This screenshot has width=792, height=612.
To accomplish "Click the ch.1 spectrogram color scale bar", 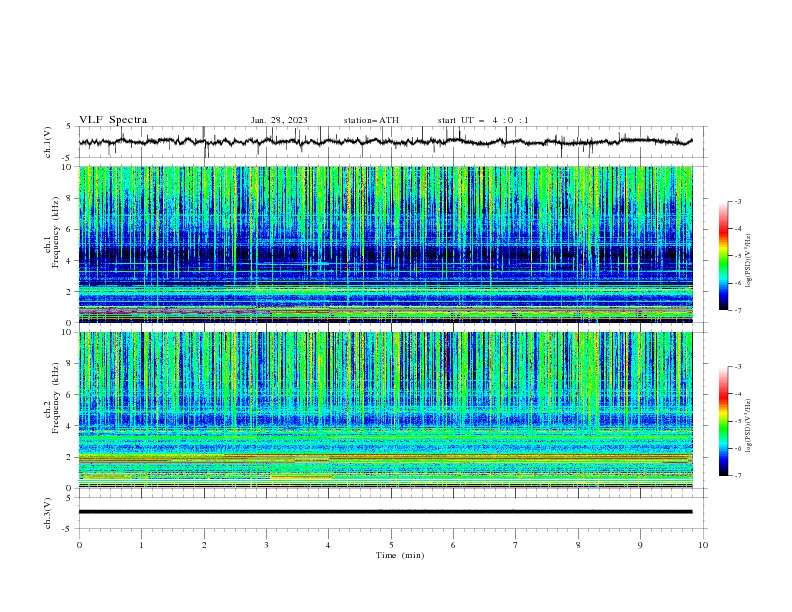I will point(723,256).
